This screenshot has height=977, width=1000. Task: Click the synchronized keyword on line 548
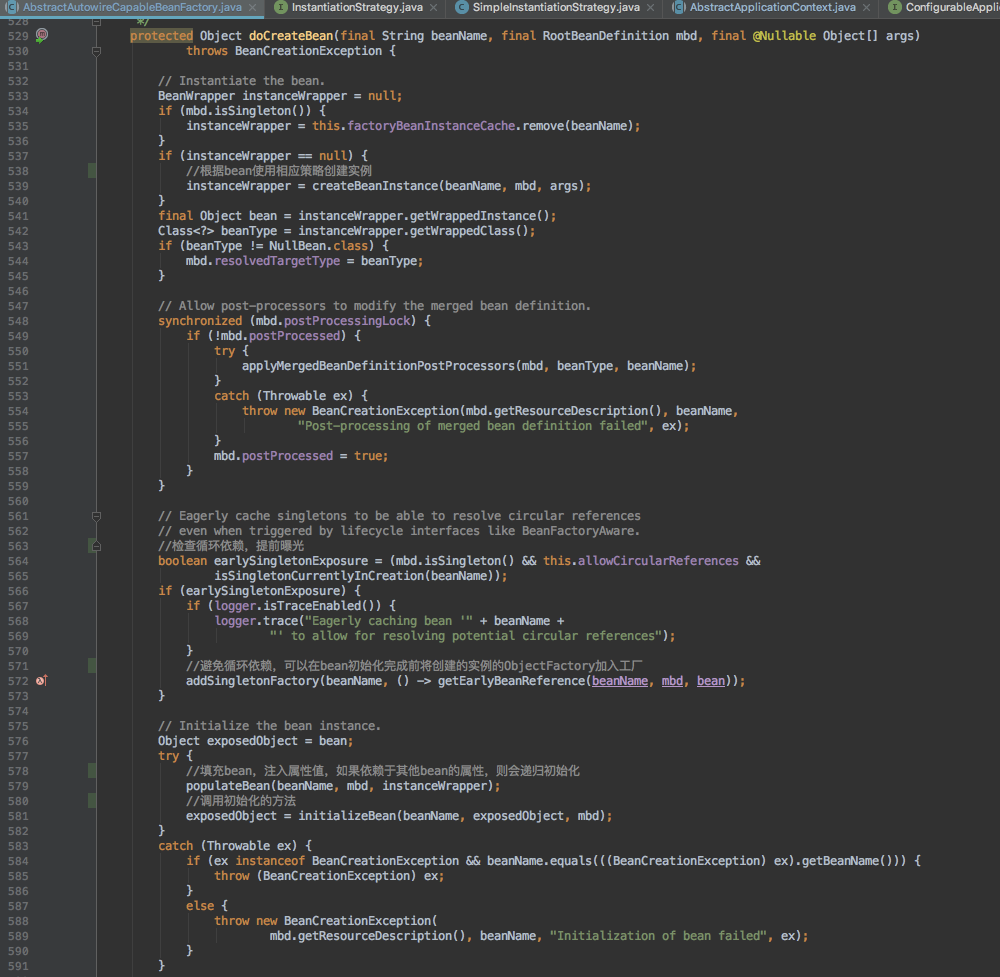pos(200,321)
